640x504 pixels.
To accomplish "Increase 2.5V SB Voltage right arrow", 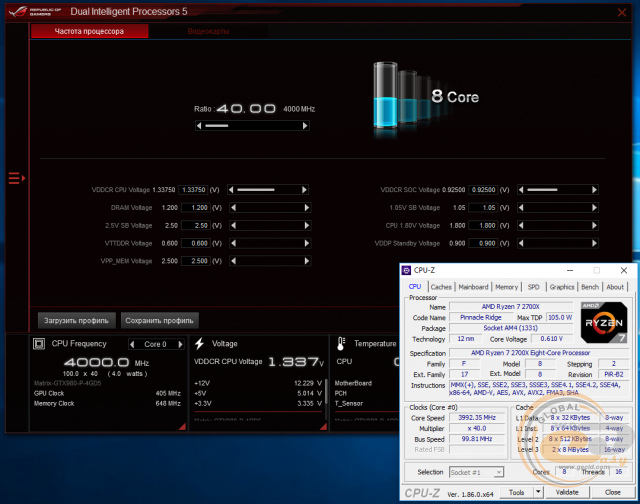I will [x=307, y=225].
